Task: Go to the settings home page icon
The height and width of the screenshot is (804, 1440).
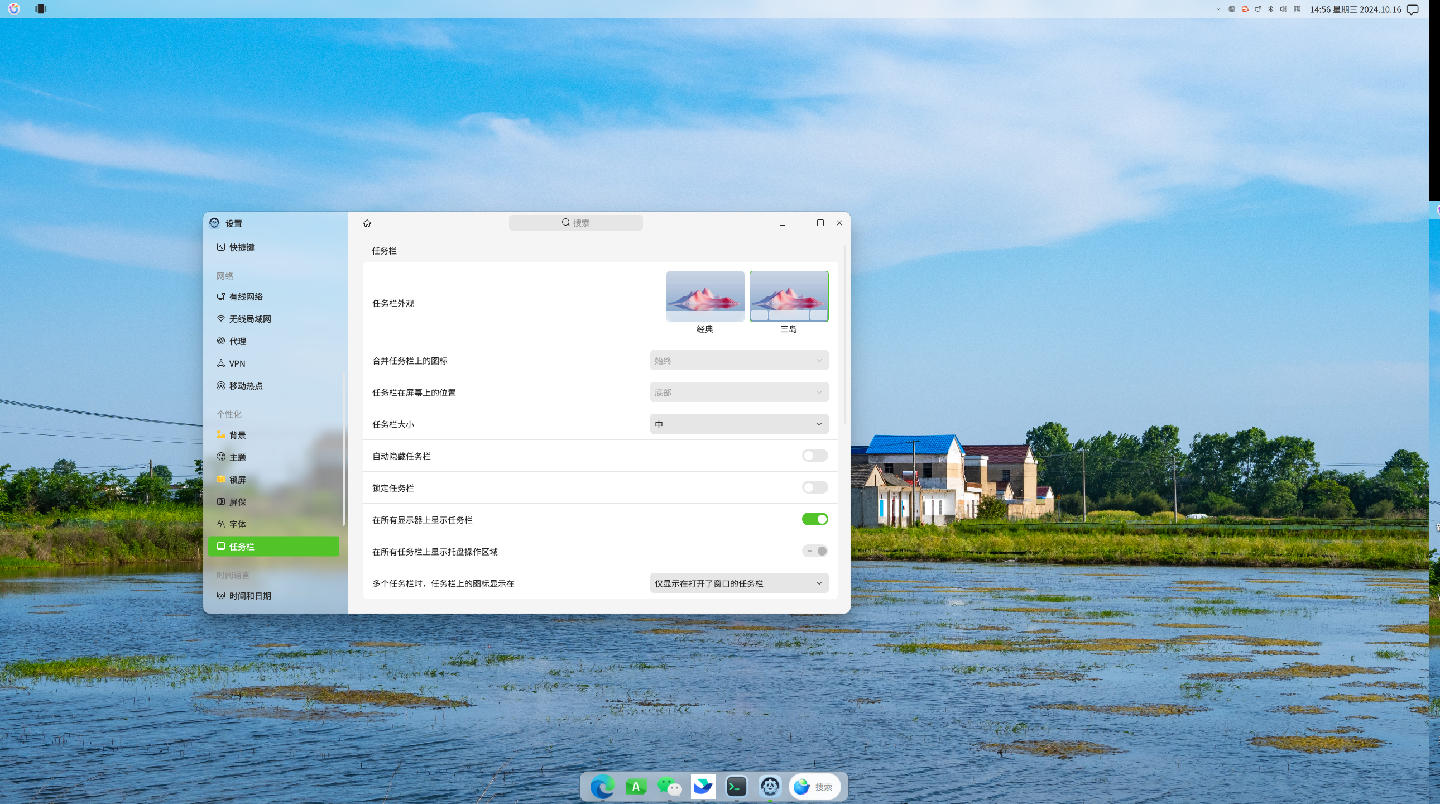Action: pyautogui.click(x=367, y=223)
